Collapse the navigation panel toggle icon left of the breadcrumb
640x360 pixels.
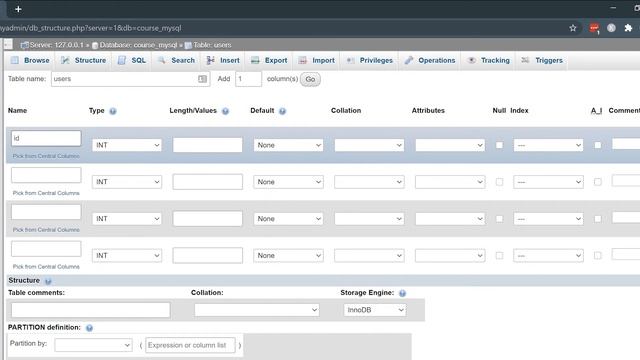pyautogui.click(x=8, y=44)
